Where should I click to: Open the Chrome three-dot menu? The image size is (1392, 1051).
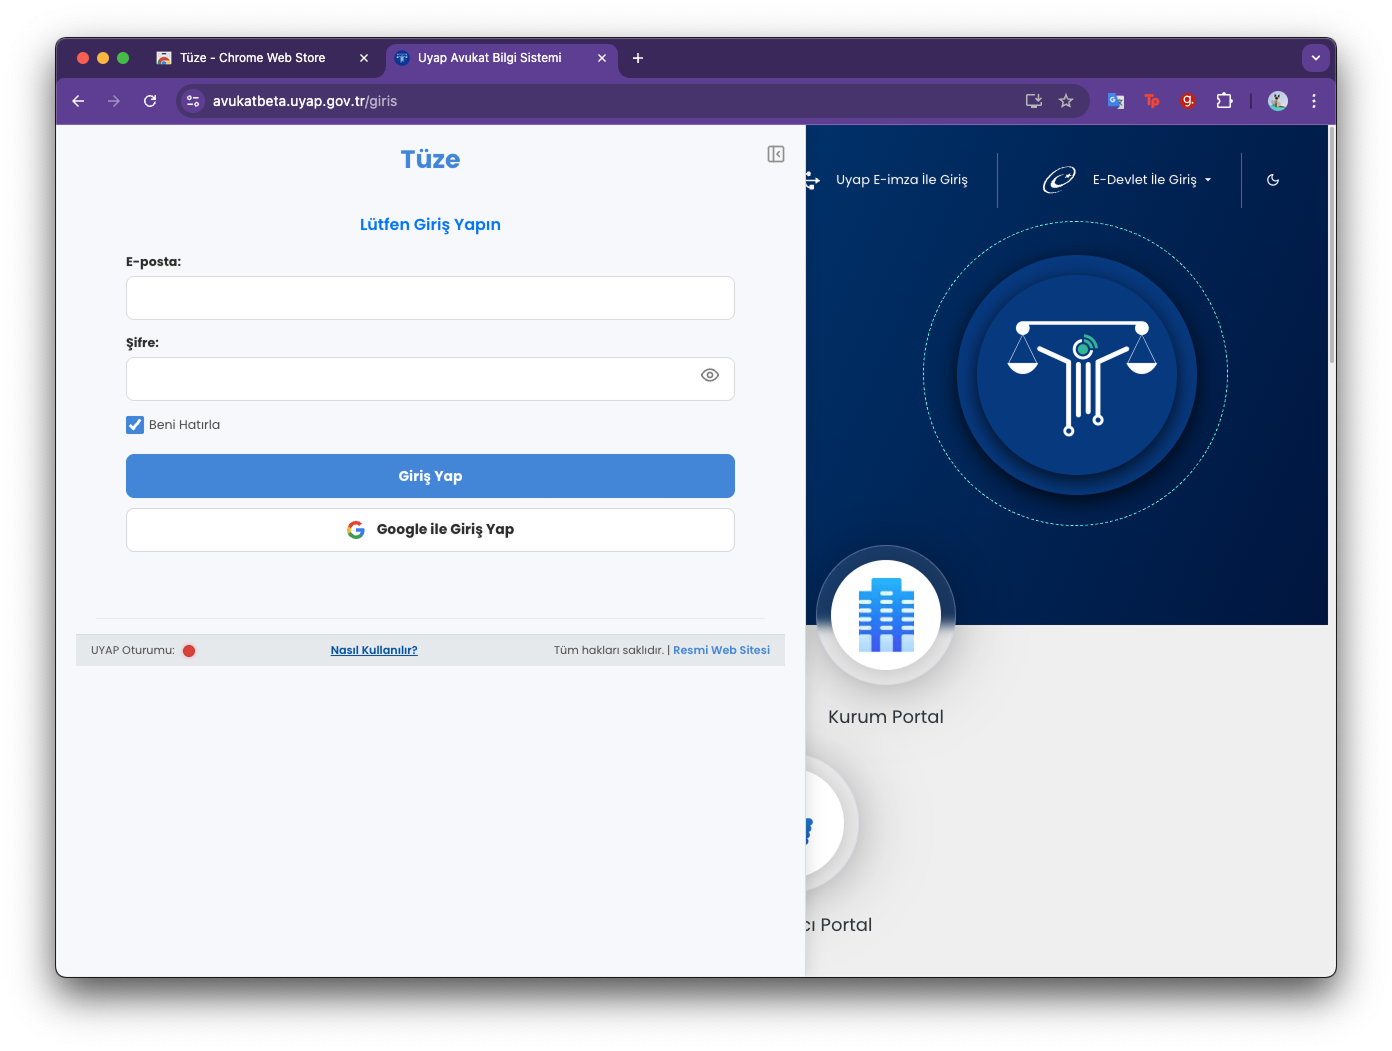[x=1314, y=101]
